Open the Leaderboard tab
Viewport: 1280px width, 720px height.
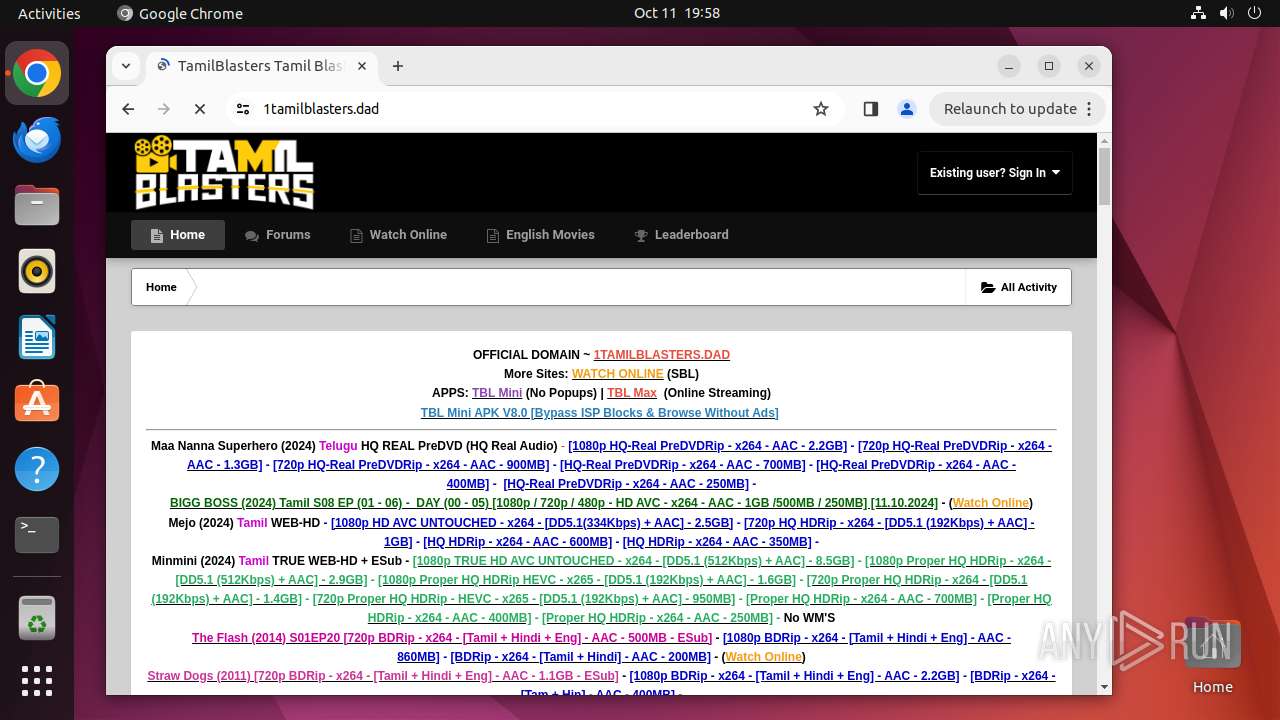(681, 235)
